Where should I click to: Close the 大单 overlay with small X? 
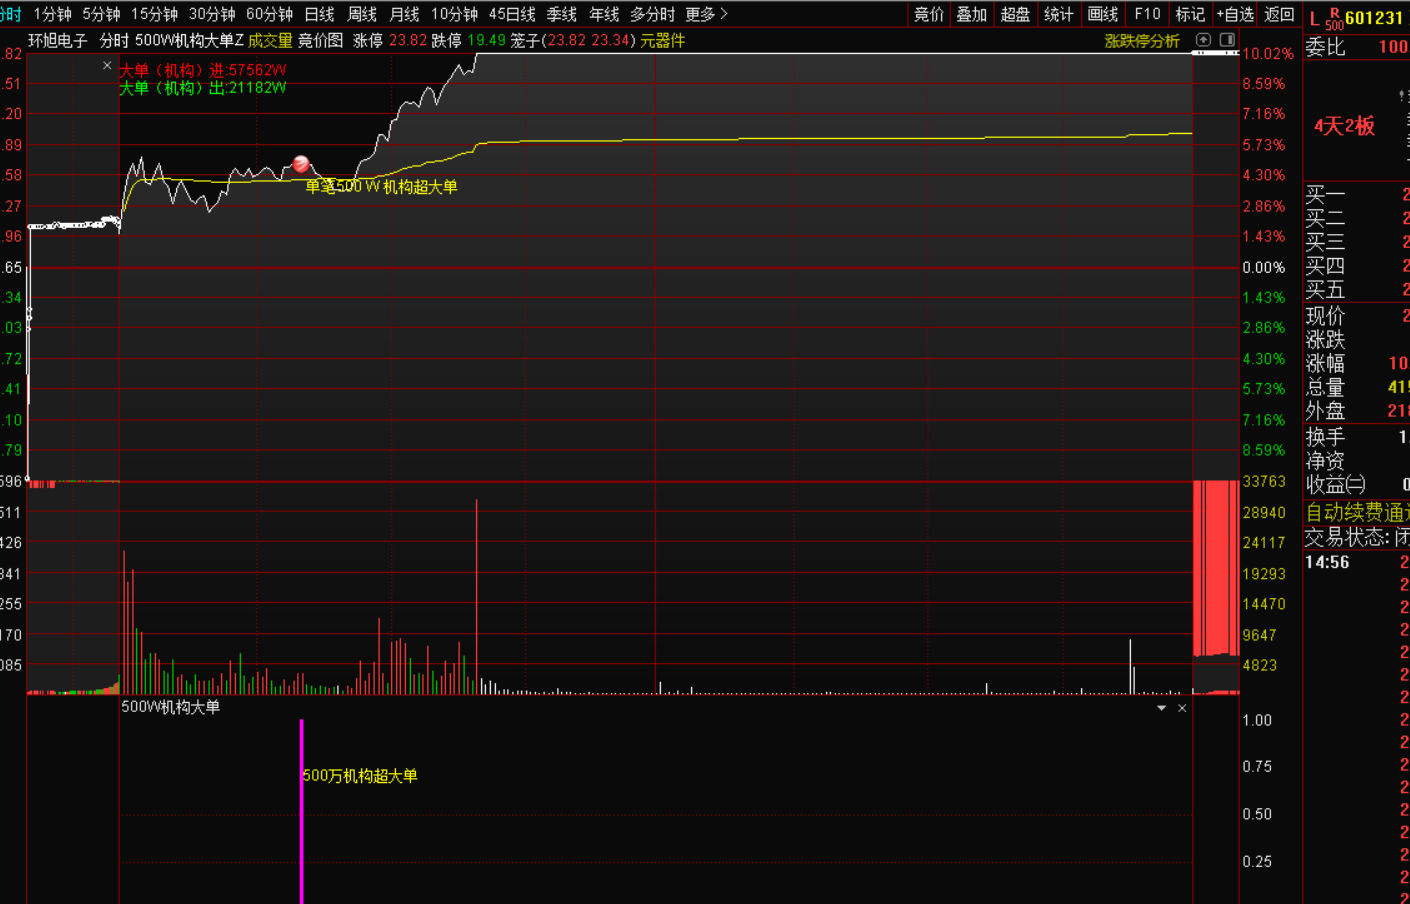pyautogui.click(x=107, y=66)
